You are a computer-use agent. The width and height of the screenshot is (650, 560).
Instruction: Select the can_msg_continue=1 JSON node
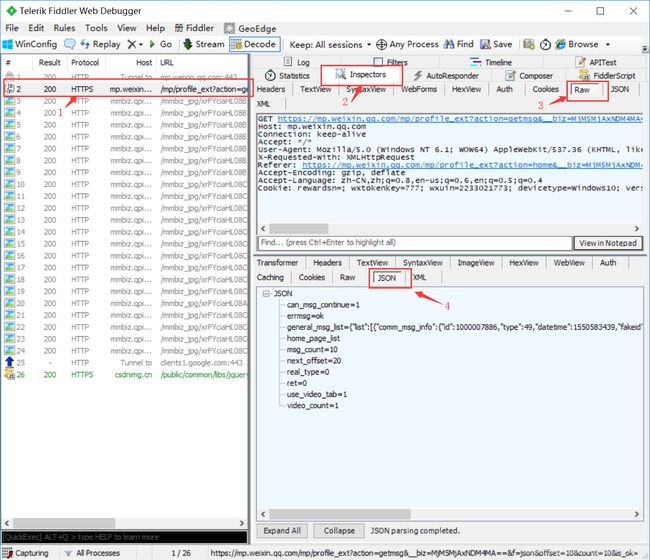(x=323, y=305)
